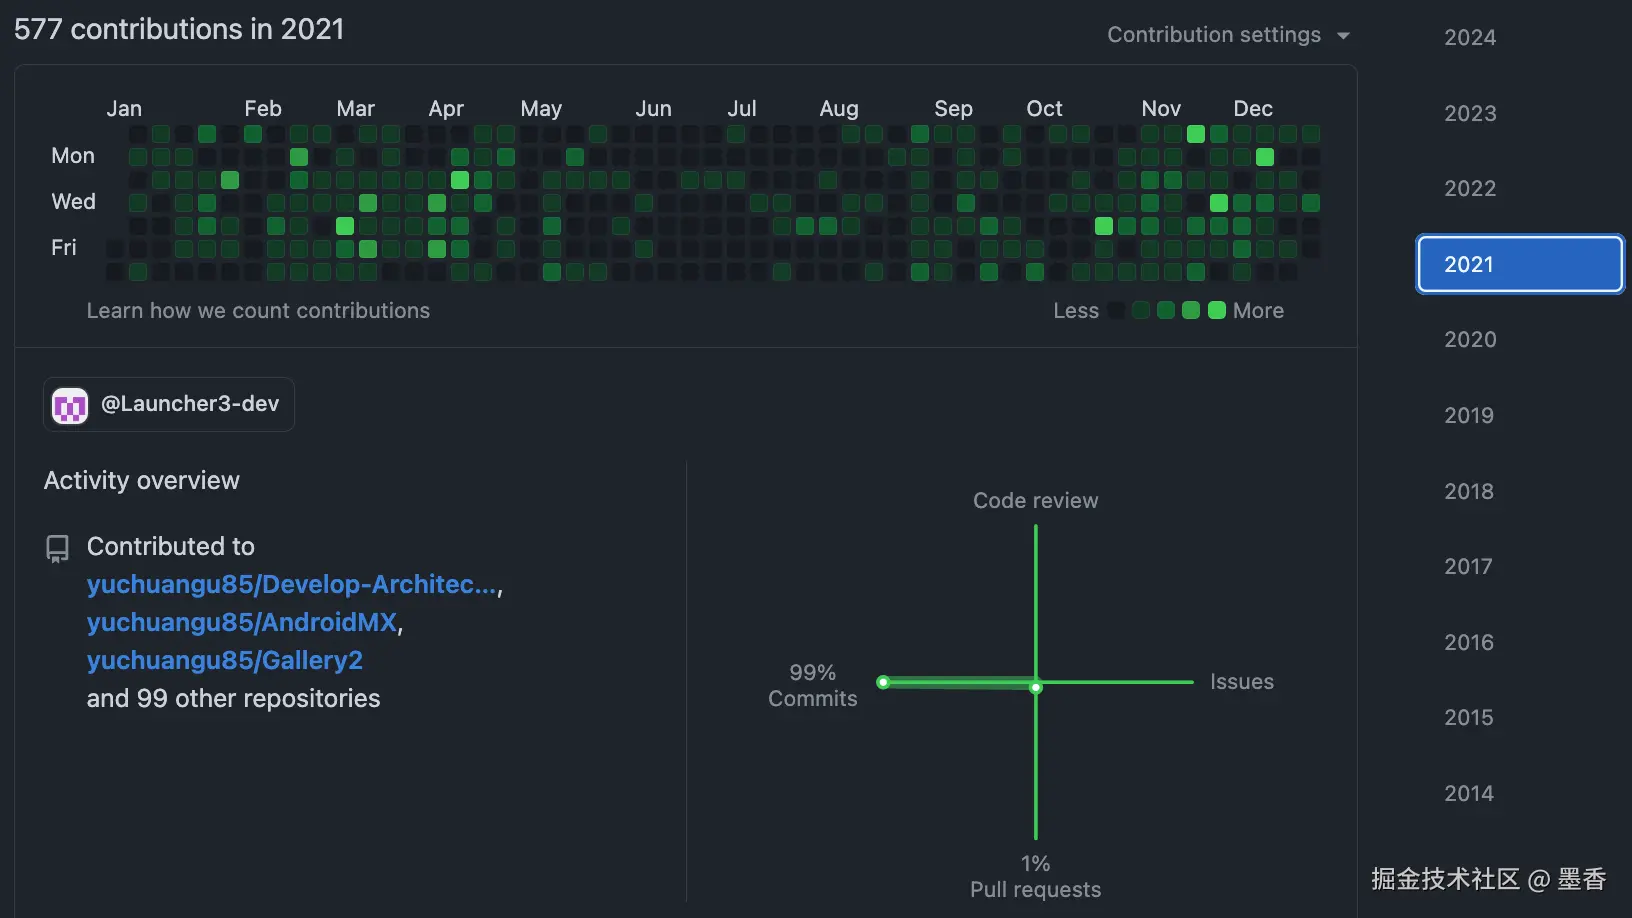The width and height of the screenshot is (1632, 918).
Task: Select the bright green contribution square in mid-March
Action: (x=344, y=226)
